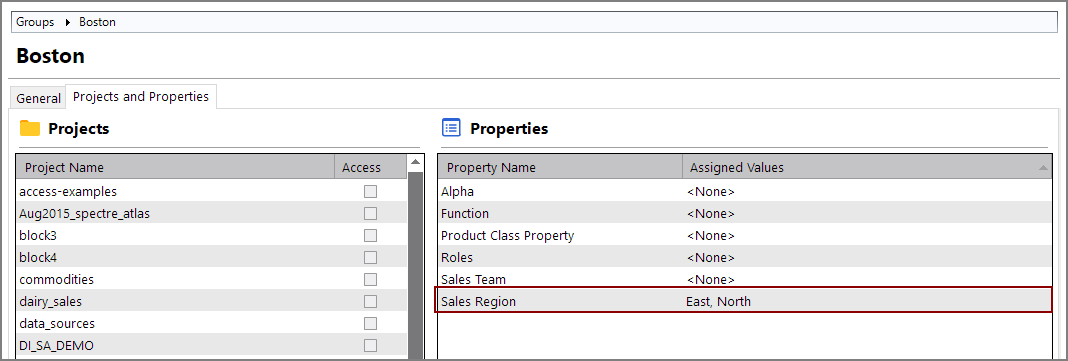This screenshot has width=1068, height=361.
Task: Click <None> value for Product Class Property
Action: coord(711,236)
